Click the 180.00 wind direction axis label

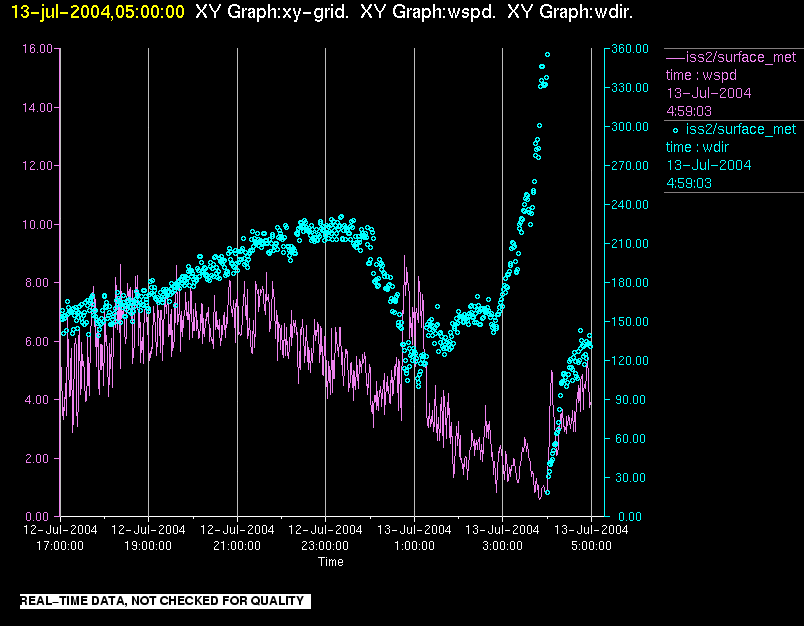click(630, 282)
